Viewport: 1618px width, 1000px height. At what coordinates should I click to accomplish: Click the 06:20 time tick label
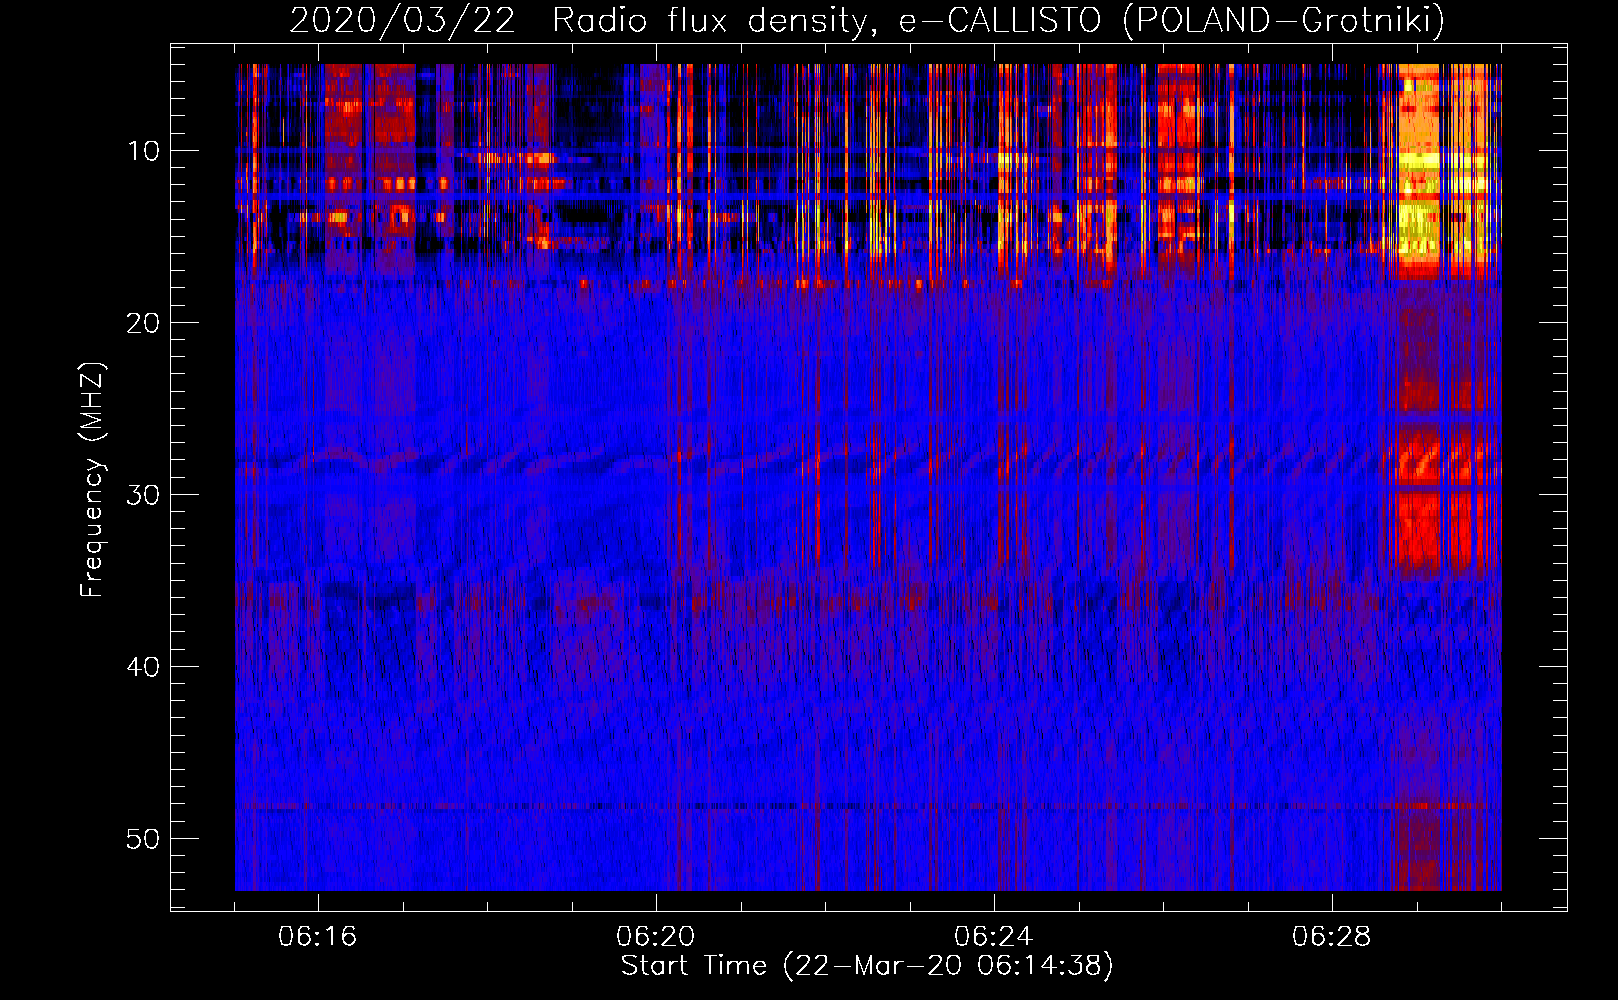tap(656, 937)
